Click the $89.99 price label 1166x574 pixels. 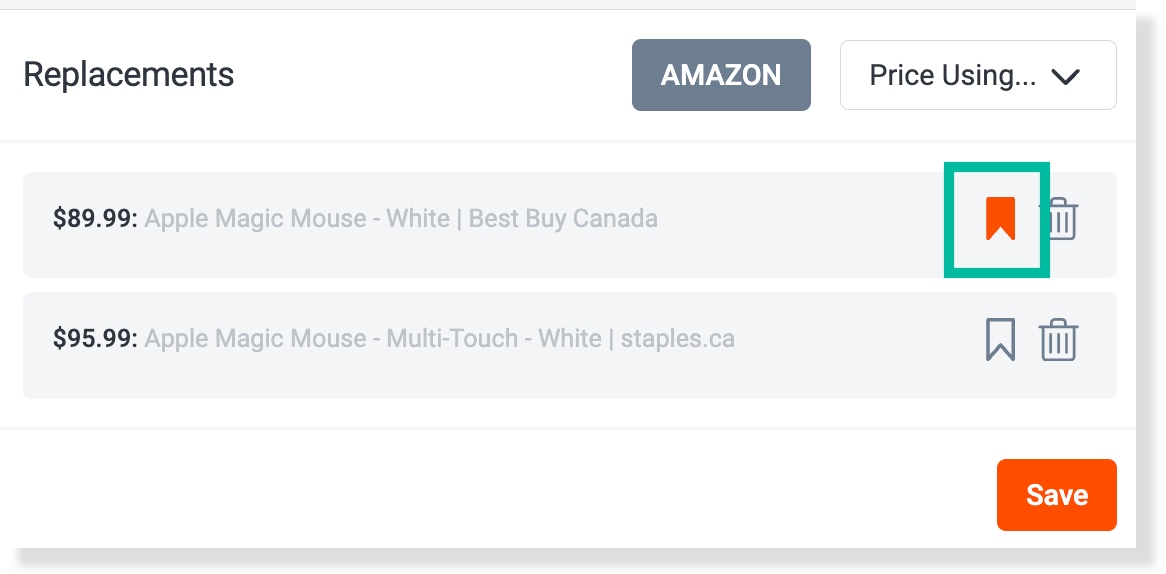coord(96,218)
